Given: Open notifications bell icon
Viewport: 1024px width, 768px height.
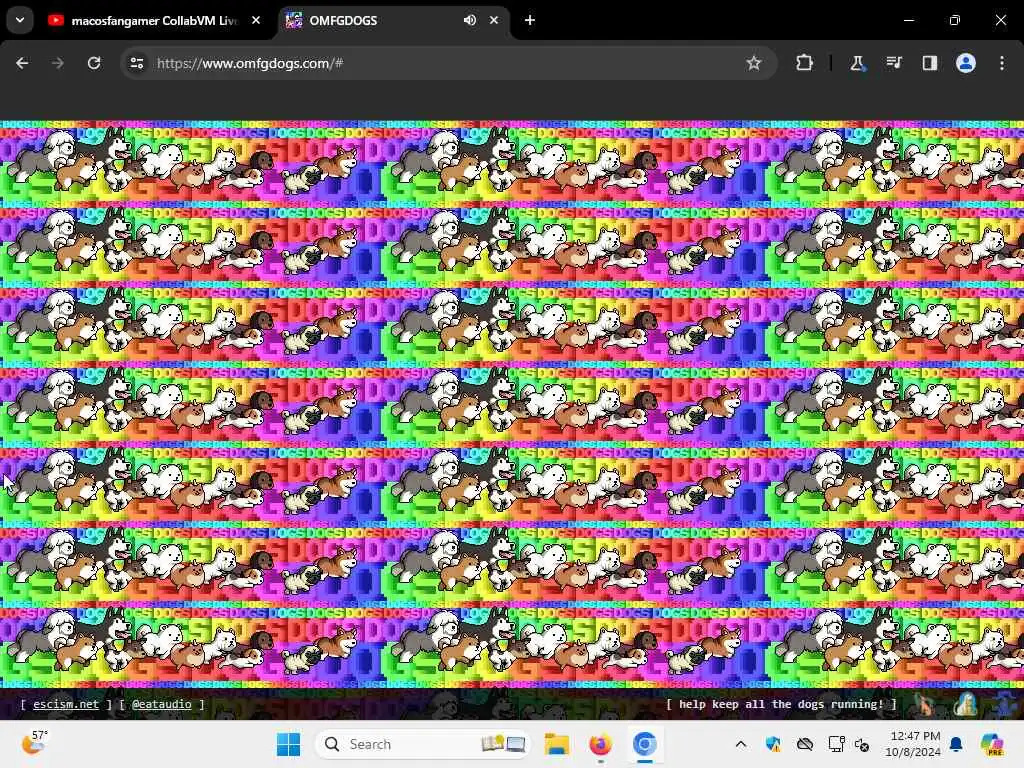Looking at the screenshot, I should [956, 744].
